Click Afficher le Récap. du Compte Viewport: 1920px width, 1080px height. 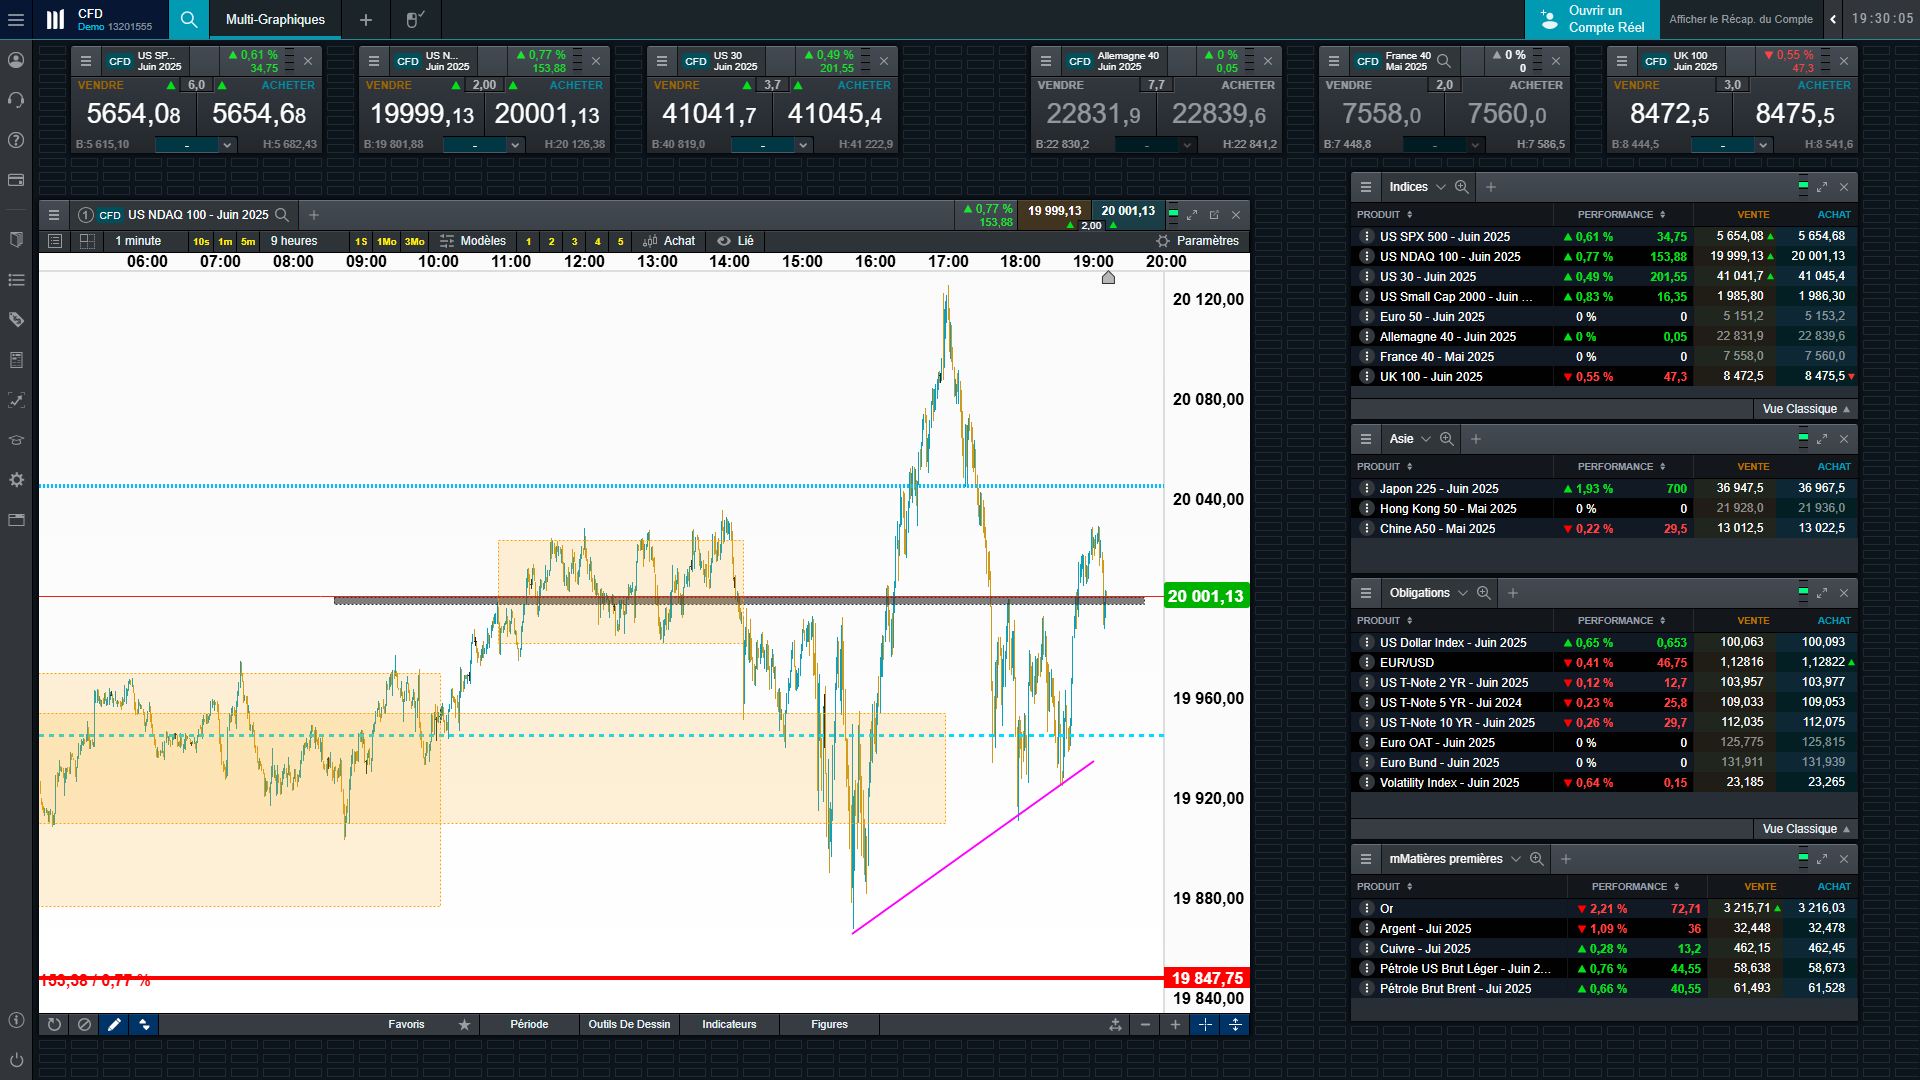click(1740, 19)
